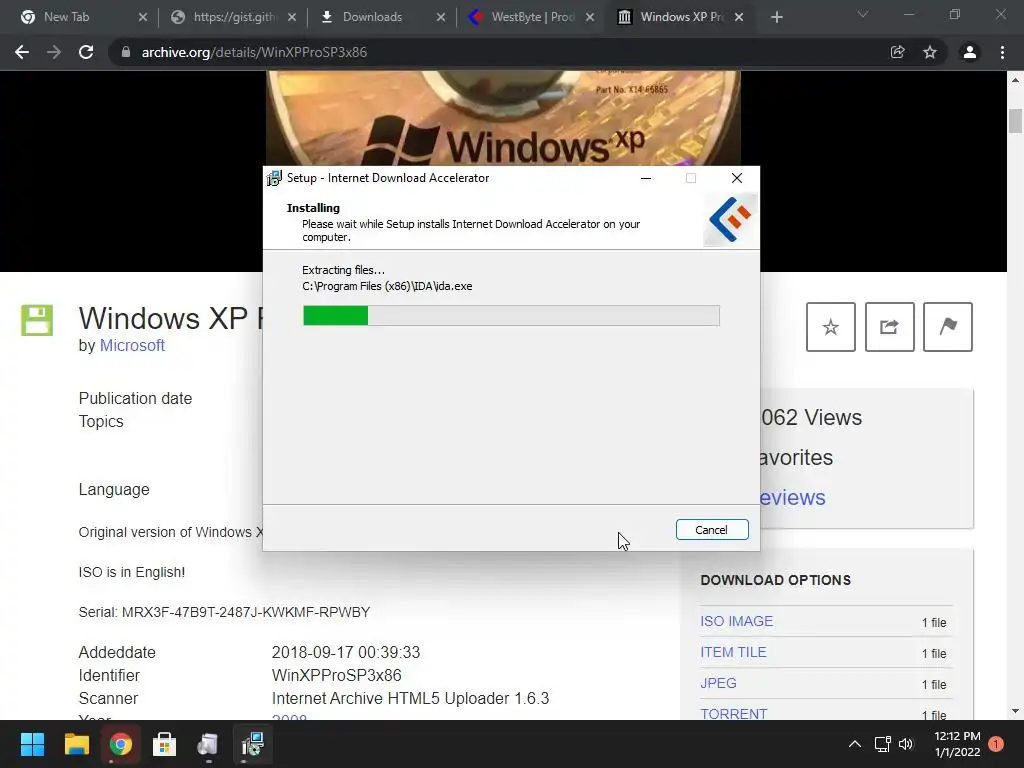Image resolution: width=1024 pixels, height=768 pixels.
Task: Open the Chrome three-dot menu
Action: click(x=1002, y=52)
